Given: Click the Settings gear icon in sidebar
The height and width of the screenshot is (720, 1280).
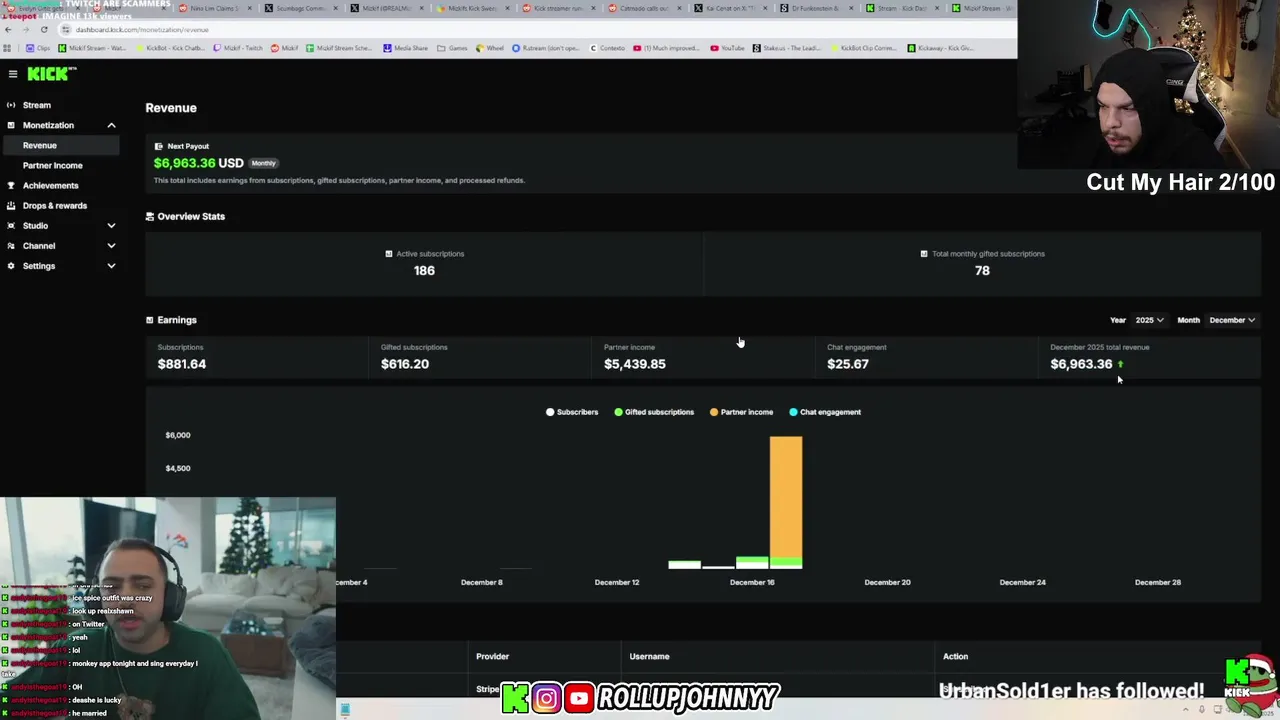Looking at the screenshot, I should (11, 265).
